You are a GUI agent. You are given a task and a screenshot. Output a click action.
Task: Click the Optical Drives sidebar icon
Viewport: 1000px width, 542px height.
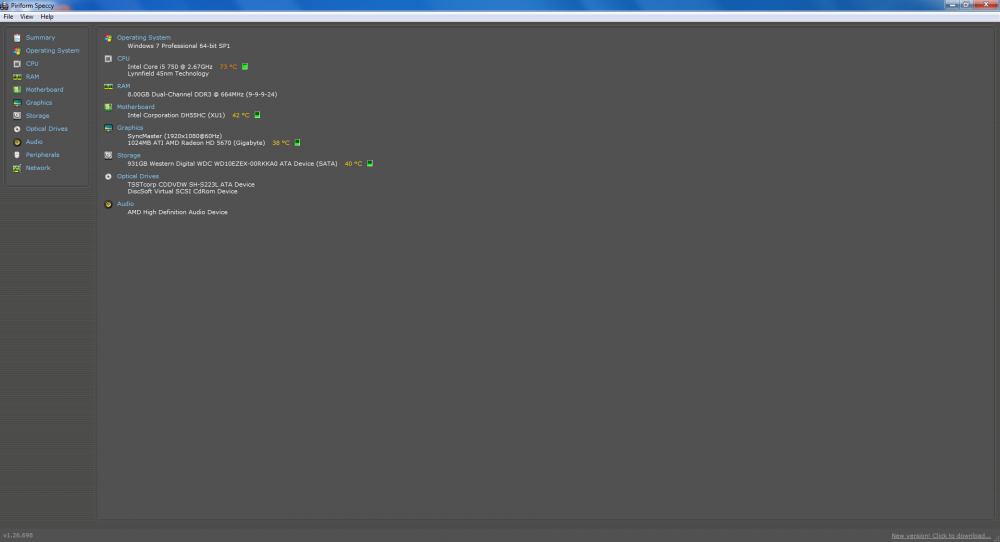(17, 129)
